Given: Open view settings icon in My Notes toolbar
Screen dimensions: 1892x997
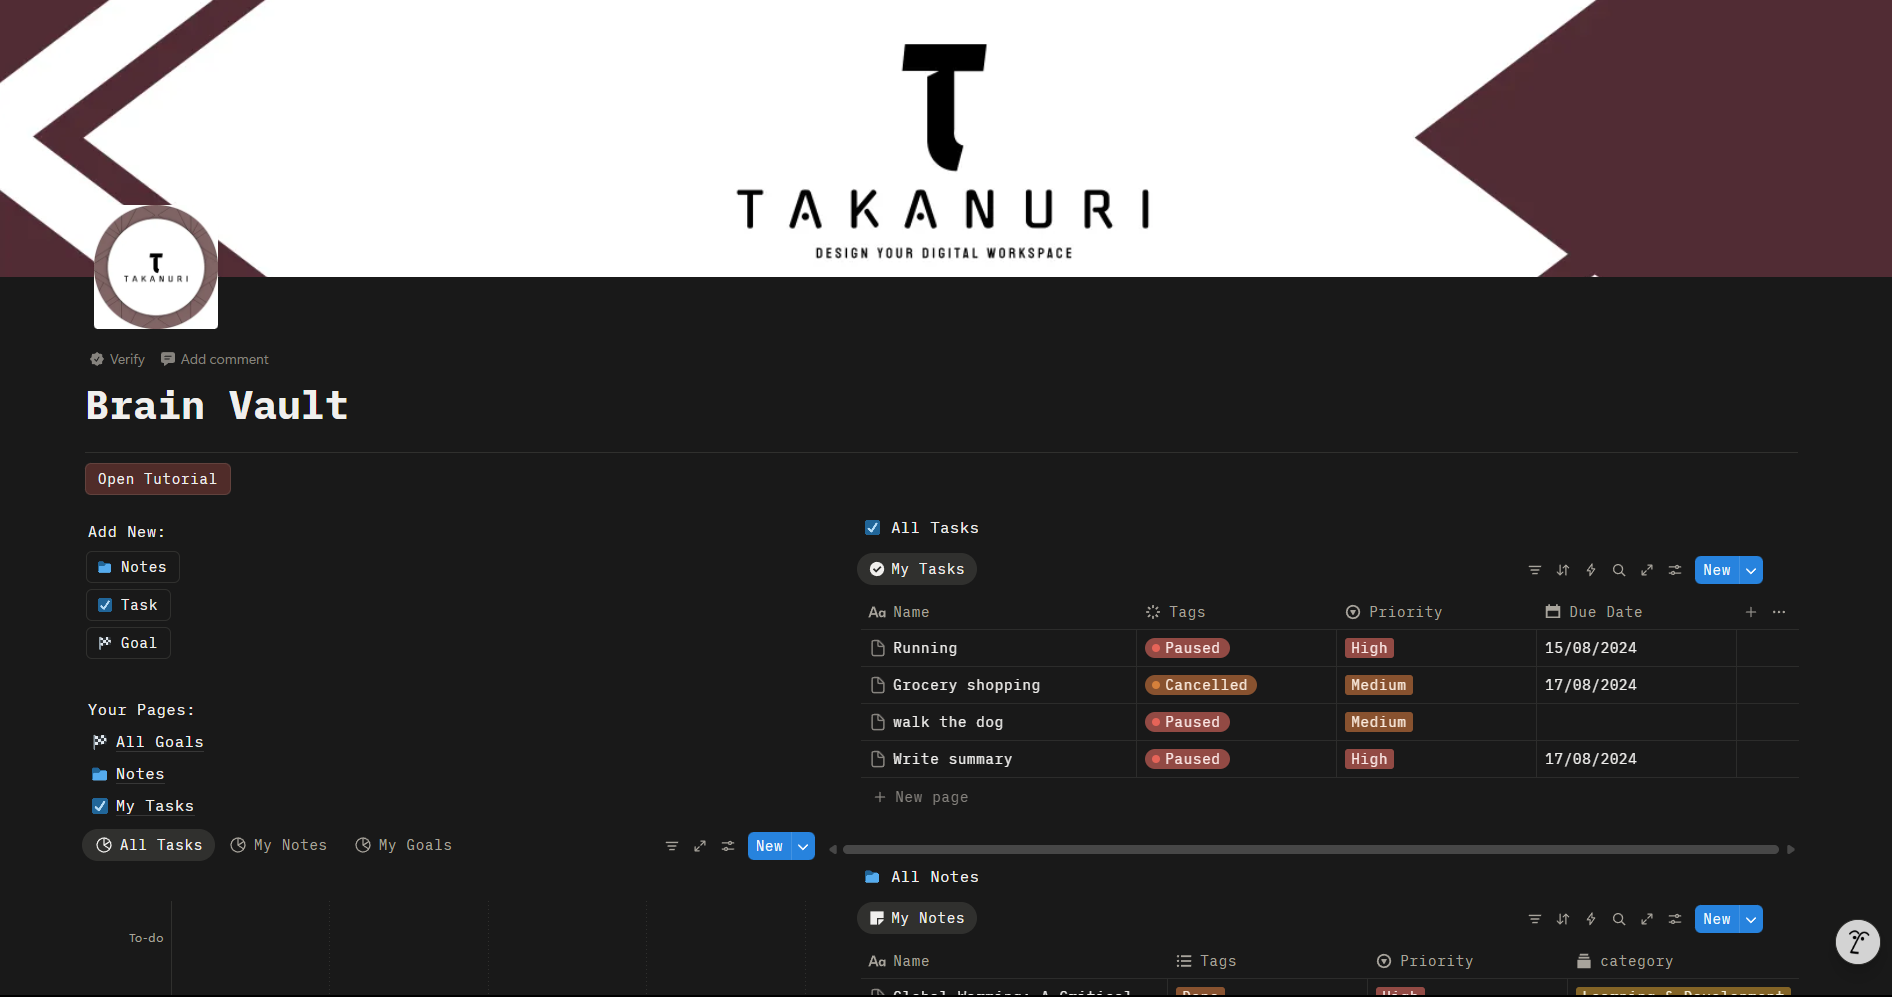Looking at the screenshot, I should coord(1675,919).
